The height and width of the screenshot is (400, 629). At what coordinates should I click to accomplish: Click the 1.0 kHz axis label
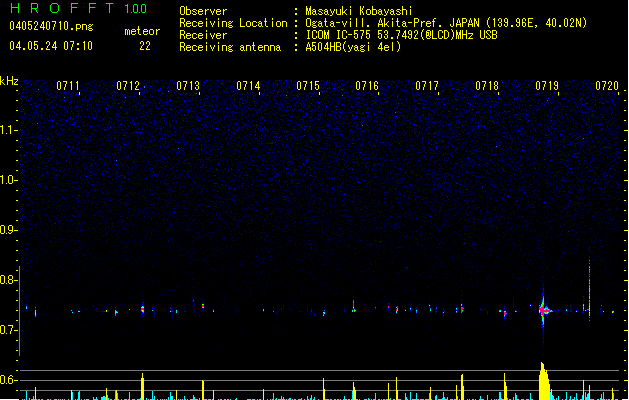[x=9, y=180]
